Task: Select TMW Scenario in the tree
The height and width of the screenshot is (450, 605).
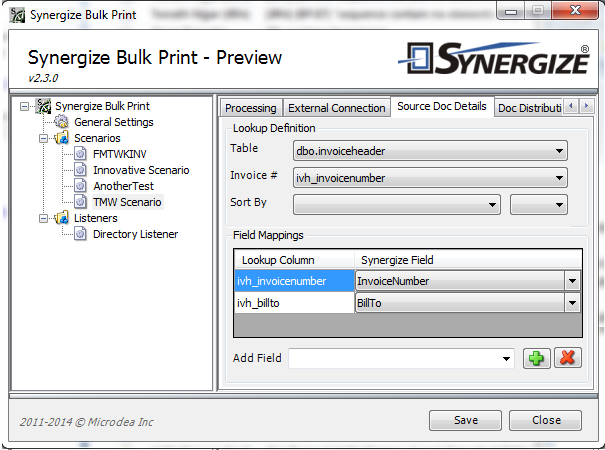Action: tap(127, 202)
